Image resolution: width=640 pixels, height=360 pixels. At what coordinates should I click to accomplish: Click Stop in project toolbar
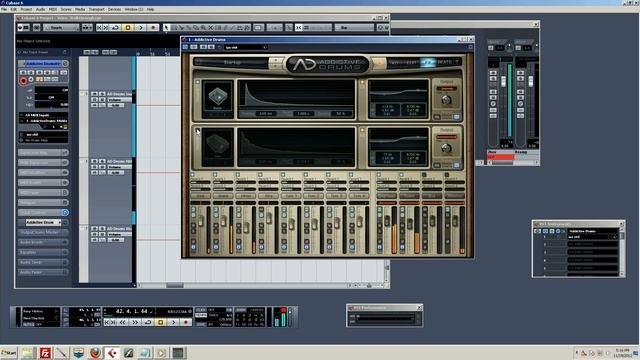pos(128,28)
